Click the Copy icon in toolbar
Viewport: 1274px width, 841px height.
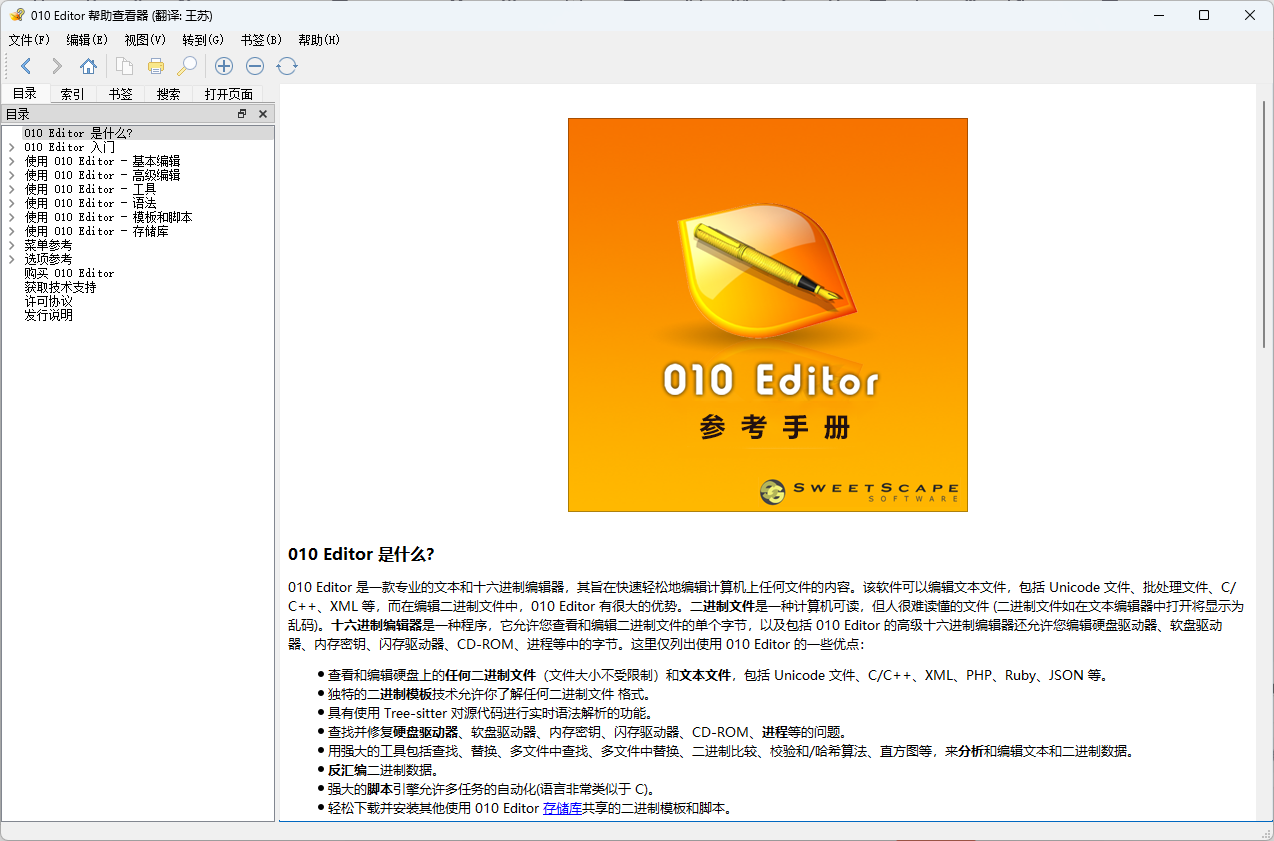[x=124, y=66]
